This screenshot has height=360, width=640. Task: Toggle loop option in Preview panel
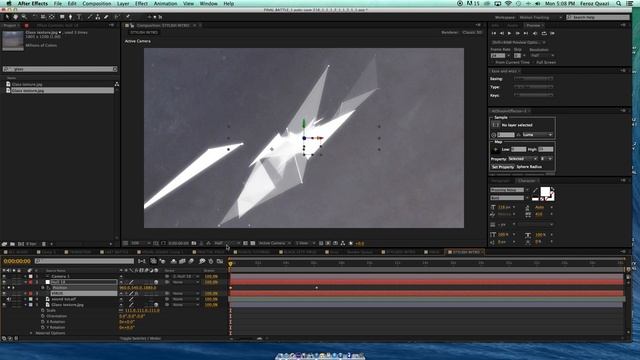(x=544, y=33)
